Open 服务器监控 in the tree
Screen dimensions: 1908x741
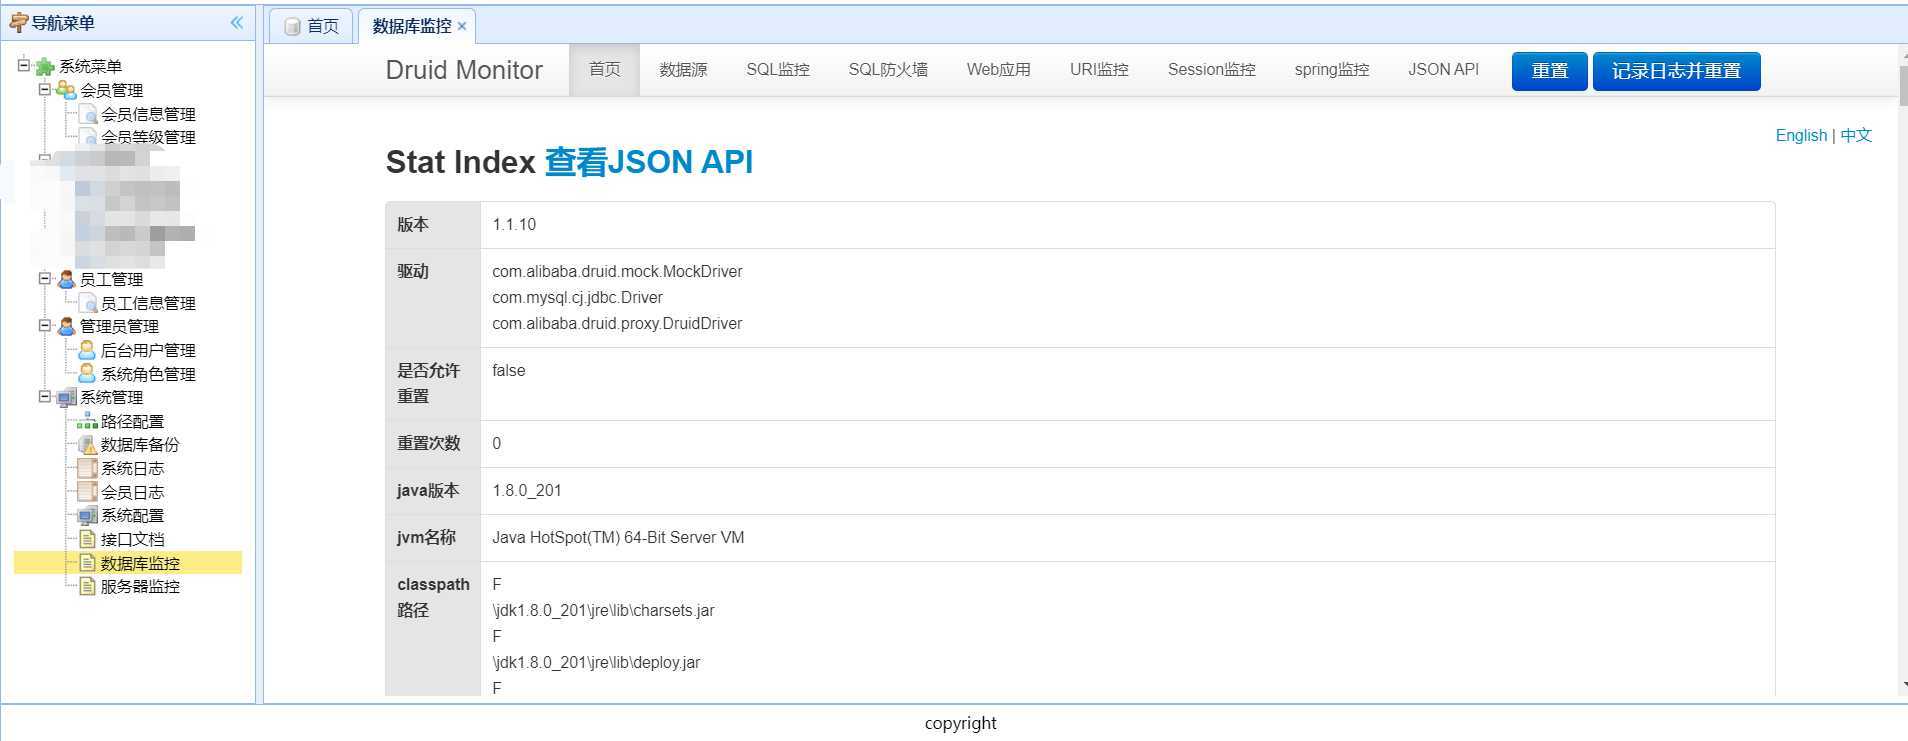(x=140, y=586)
